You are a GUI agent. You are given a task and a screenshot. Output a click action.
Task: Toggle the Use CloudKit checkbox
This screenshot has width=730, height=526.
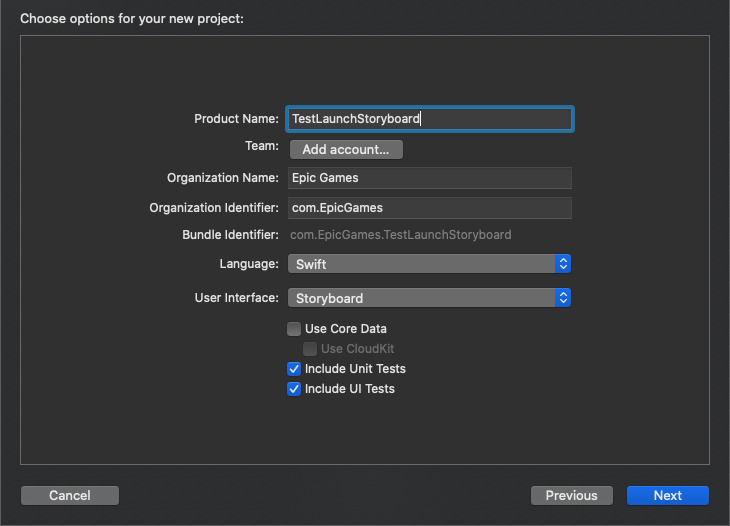pyautogui.click(x=310, y=349)
